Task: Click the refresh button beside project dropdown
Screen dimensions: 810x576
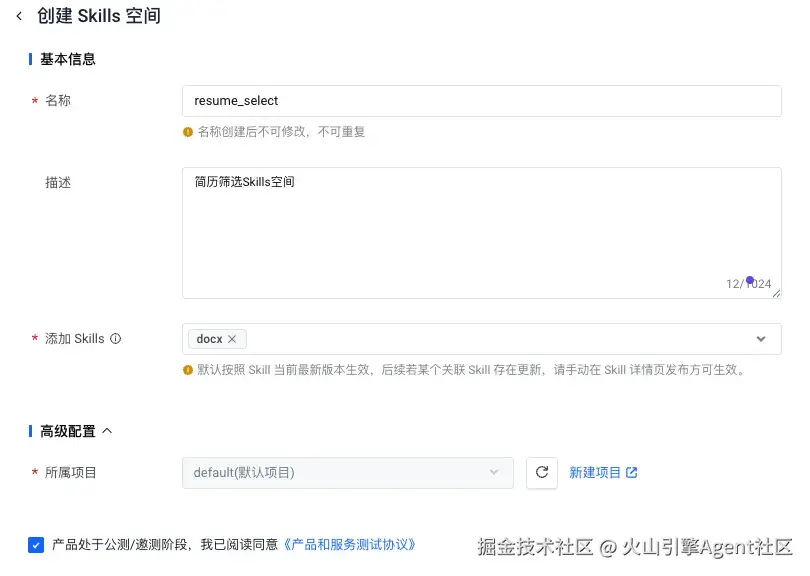Action: [541, 472]
